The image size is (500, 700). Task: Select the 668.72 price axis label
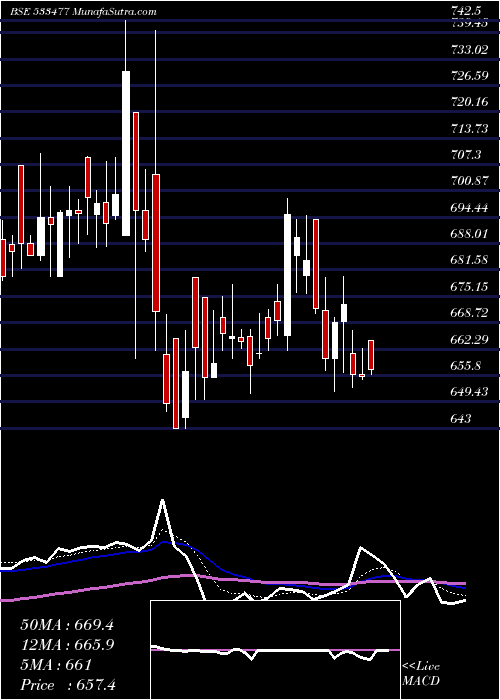click(x=469, y=313)
